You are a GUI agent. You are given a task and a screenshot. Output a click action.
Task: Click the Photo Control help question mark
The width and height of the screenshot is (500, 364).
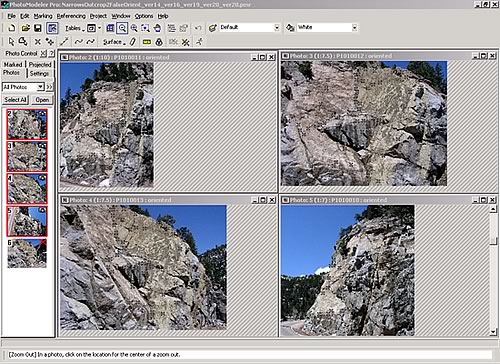(51, 53)
